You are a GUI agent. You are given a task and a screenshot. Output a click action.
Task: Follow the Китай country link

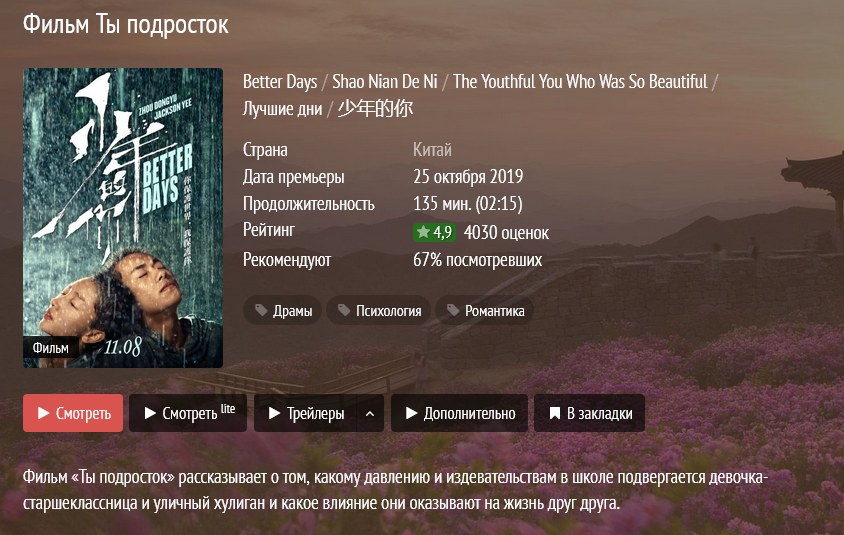point(432,150)
